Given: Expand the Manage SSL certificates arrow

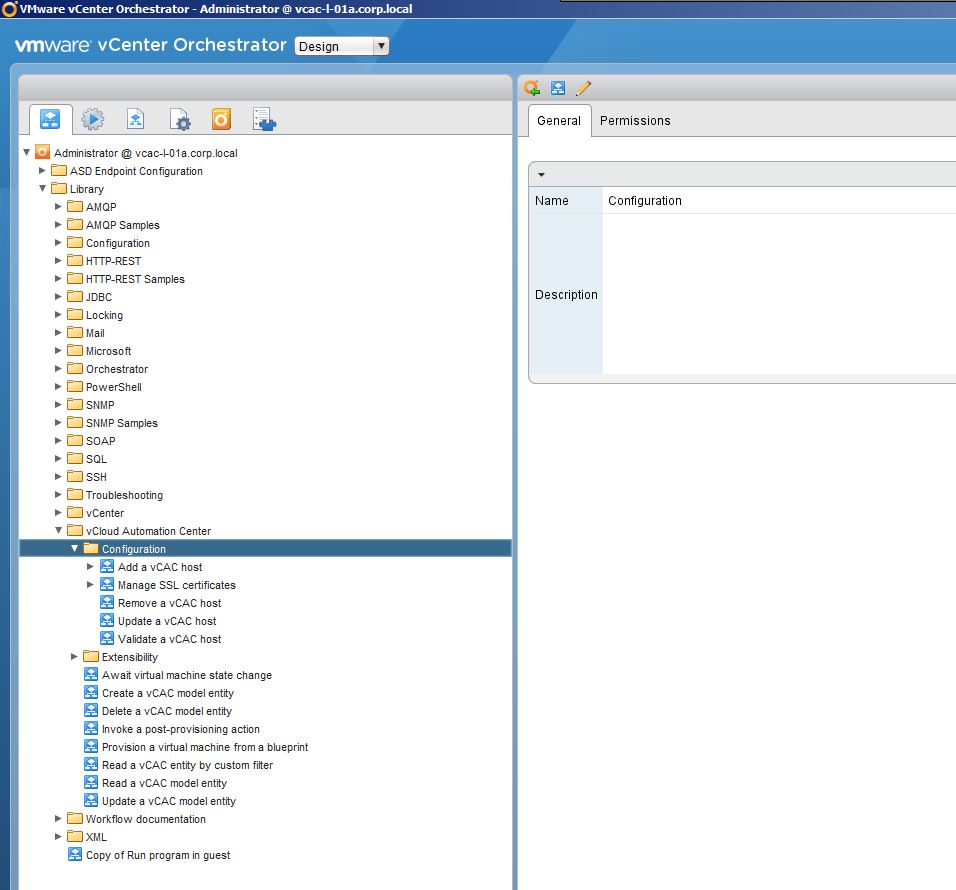Looking at the screenshot, I should (90, 585).
